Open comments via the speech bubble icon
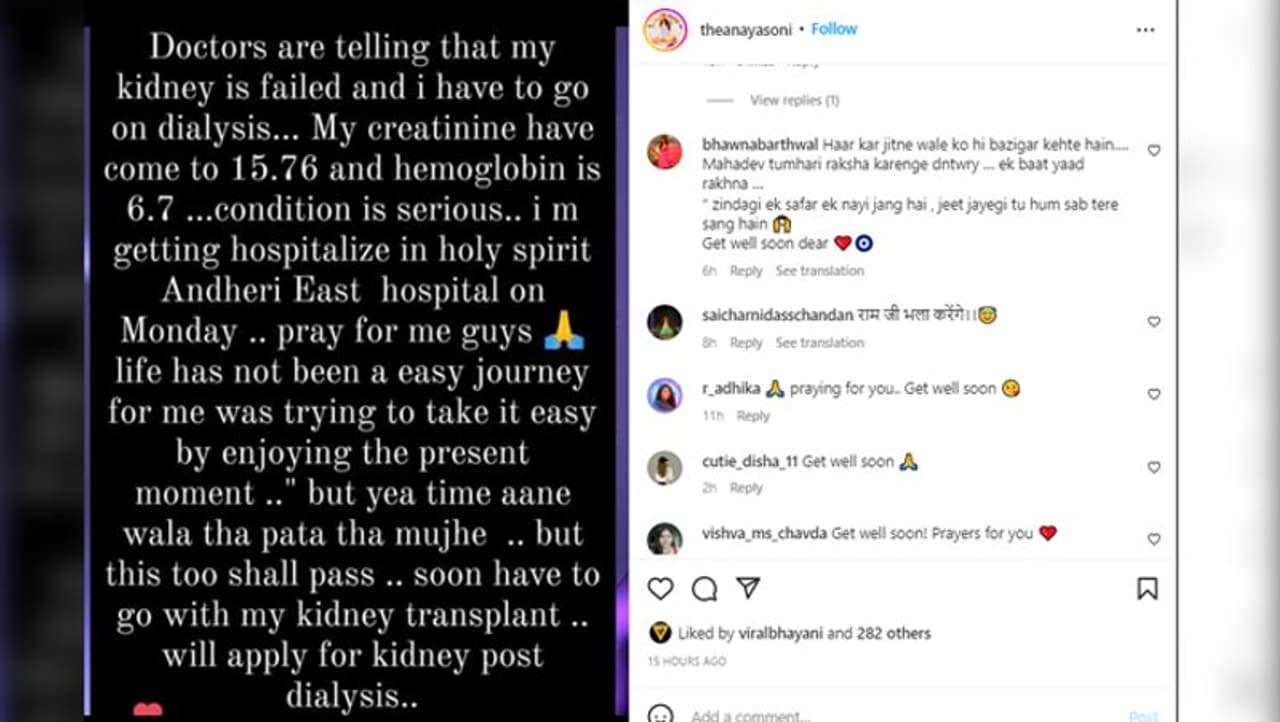Screen dimensions: 1280x722 pyautogui.click(x=704, y=589)
